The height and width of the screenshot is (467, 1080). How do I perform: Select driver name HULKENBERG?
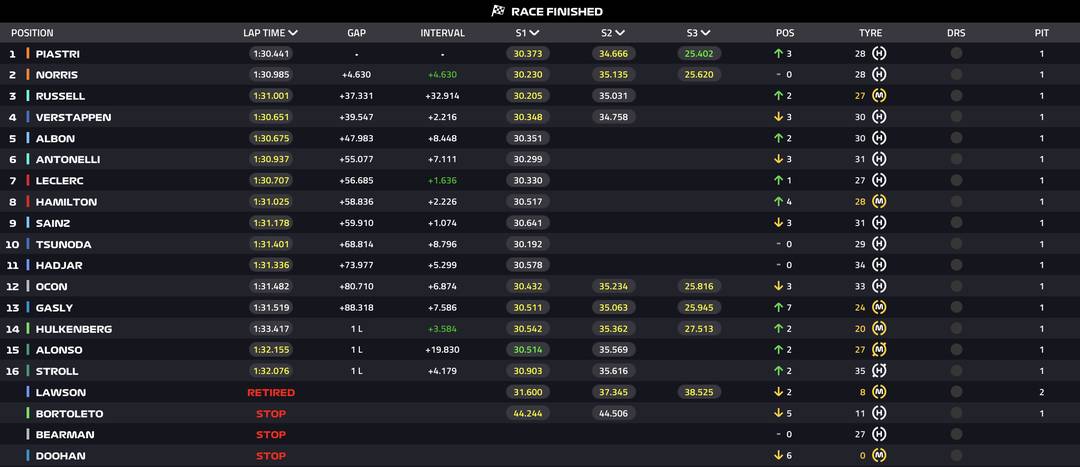click(74, 329)
